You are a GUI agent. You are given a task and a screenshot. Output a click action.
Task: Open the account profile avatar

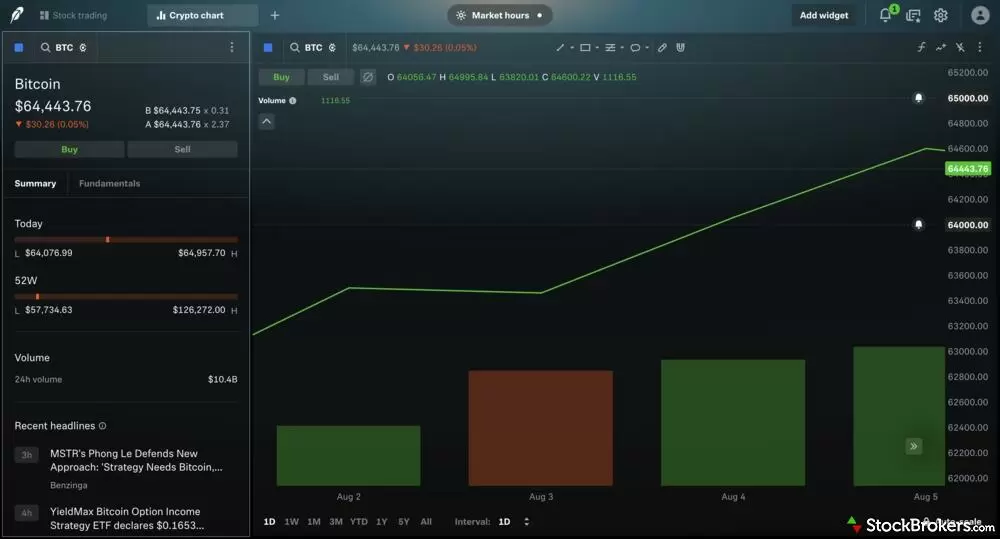tap(980, 15)
